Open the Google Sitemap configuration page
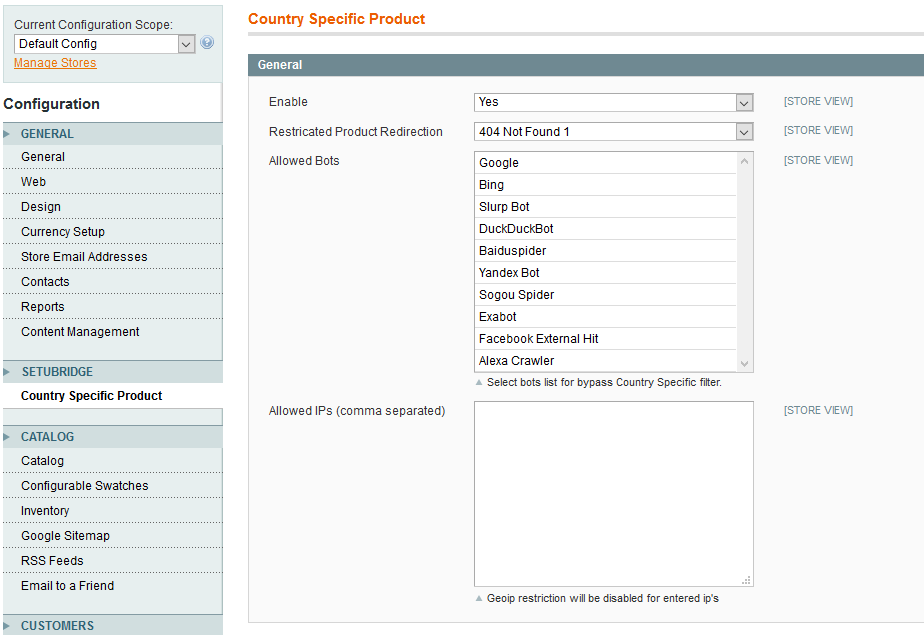This screenshot has width=924, height=635. tap(65, 536)
